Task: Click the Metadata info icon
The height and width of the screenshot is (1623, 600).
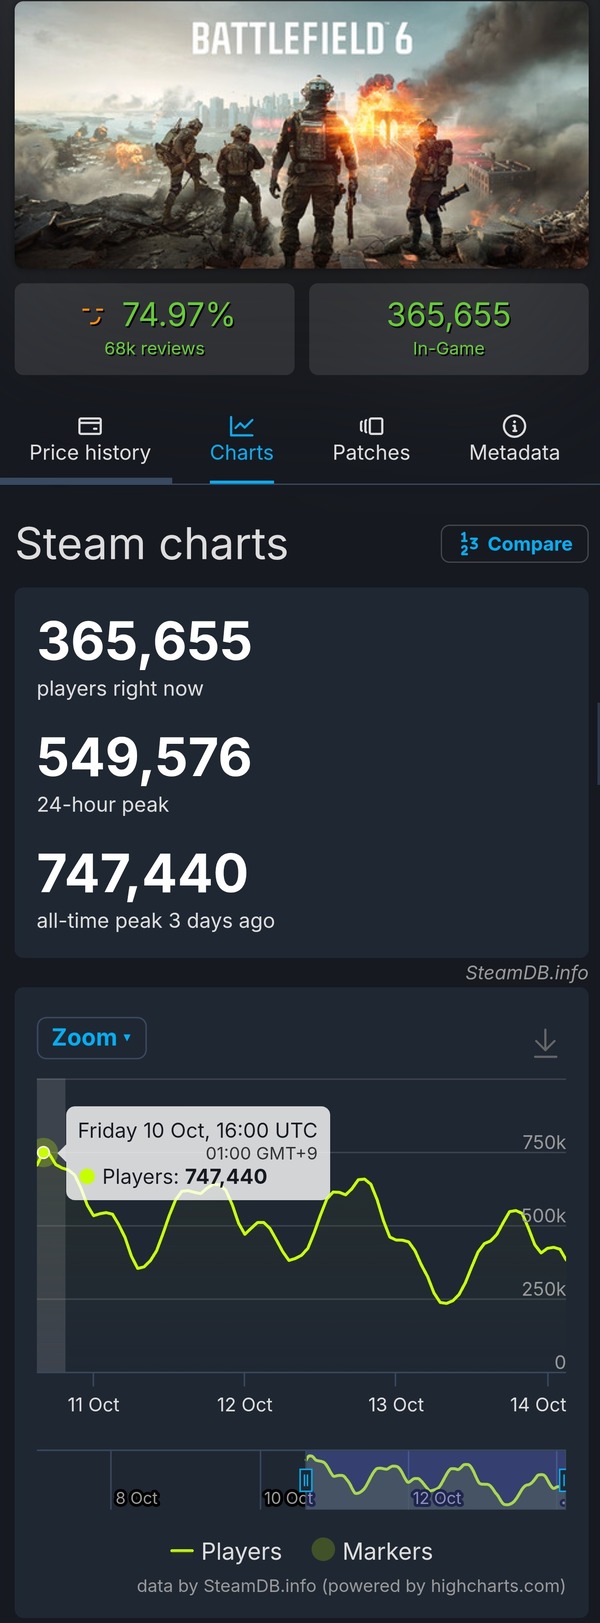Action: point(514,426)
